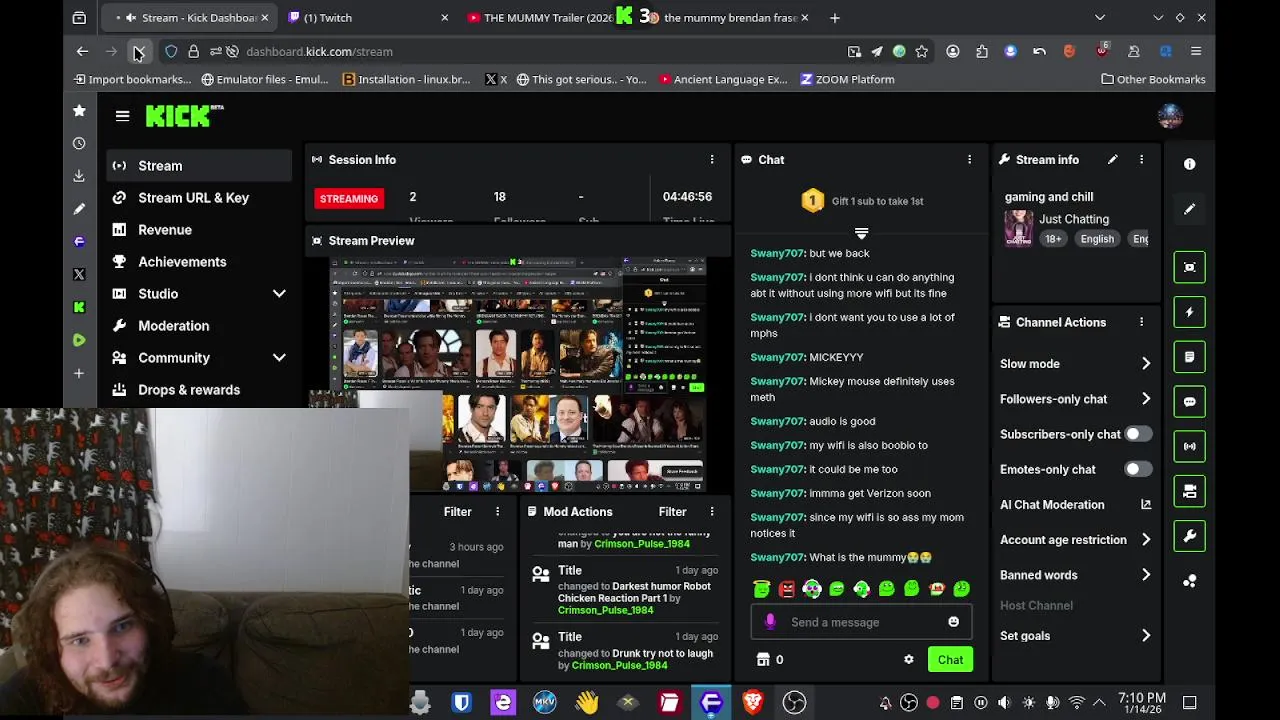Open Import bookmarks bookmark

coord(132,79)
